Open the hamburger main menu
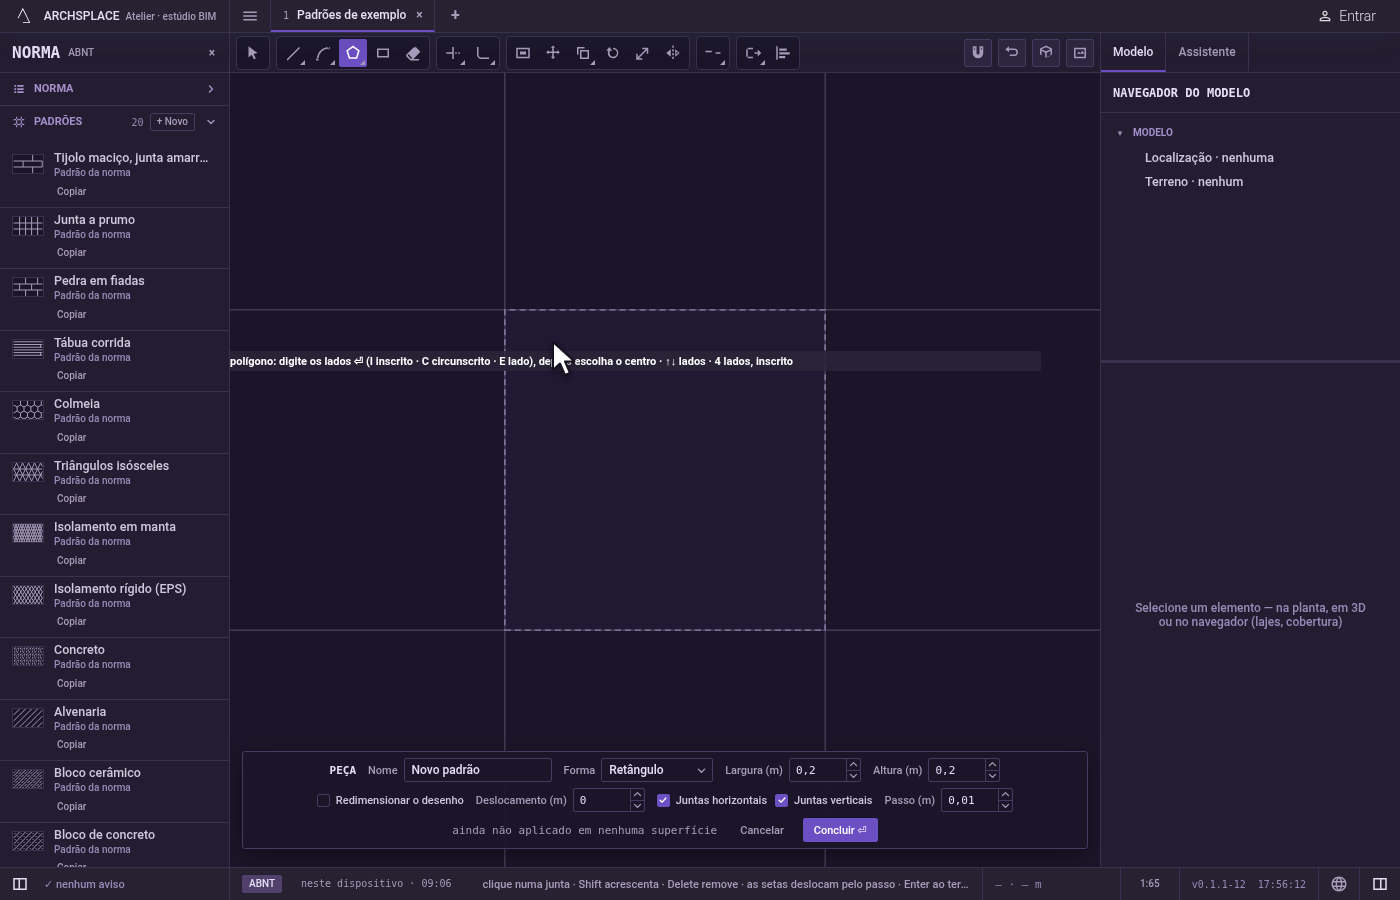 (x=250, y=16)
